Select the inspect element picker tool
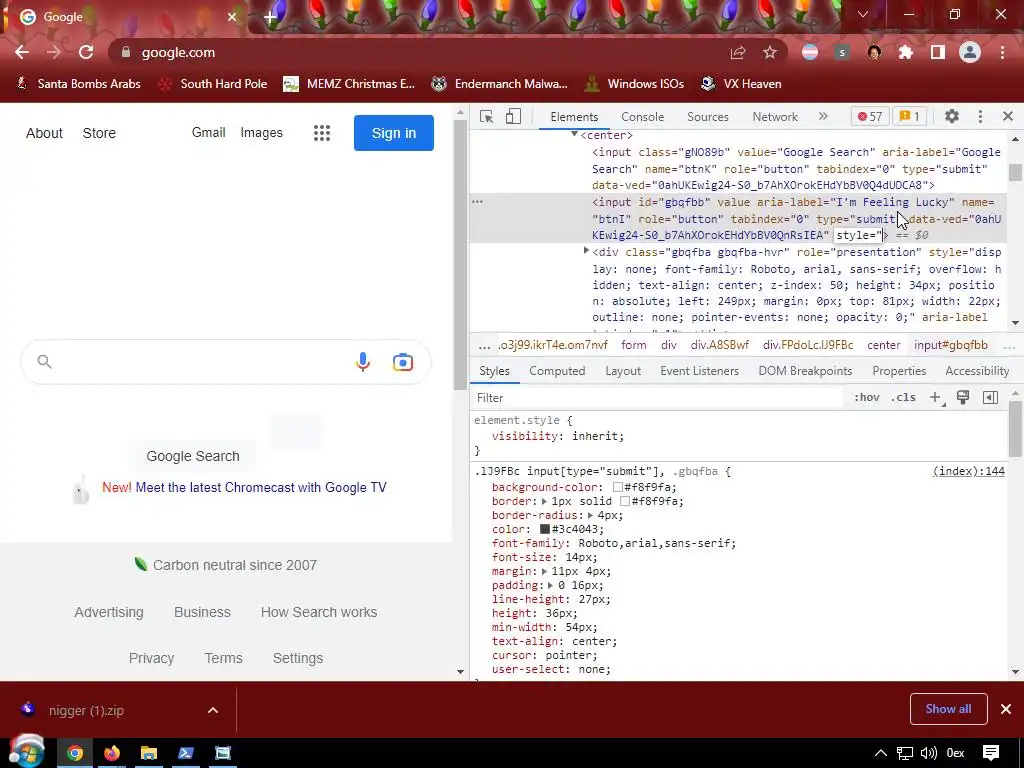 click(486, 116)
